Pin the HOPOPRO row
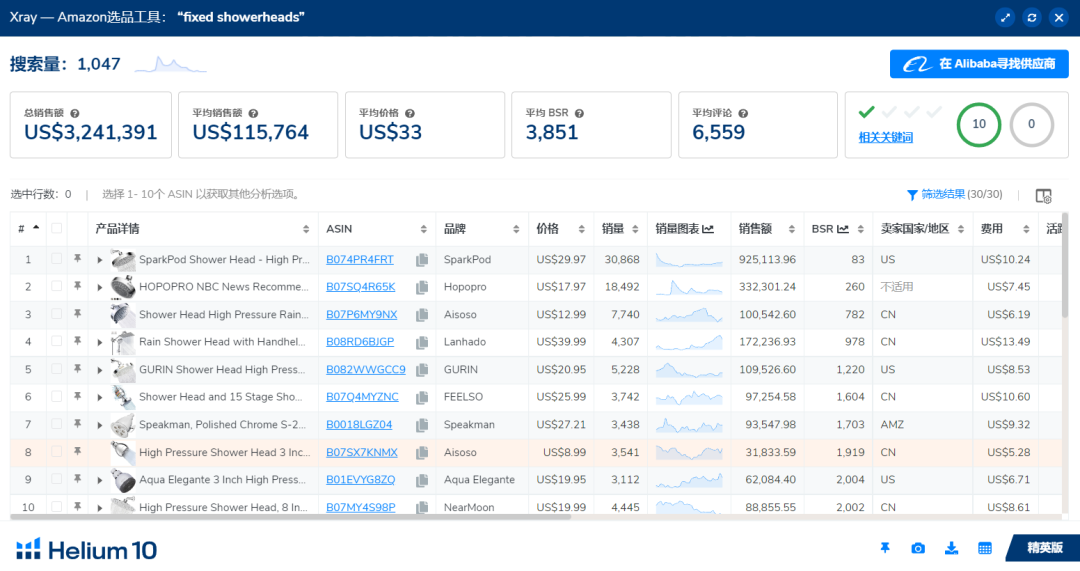The width and height of the screenshot is (1080, 571). (78, 286)
